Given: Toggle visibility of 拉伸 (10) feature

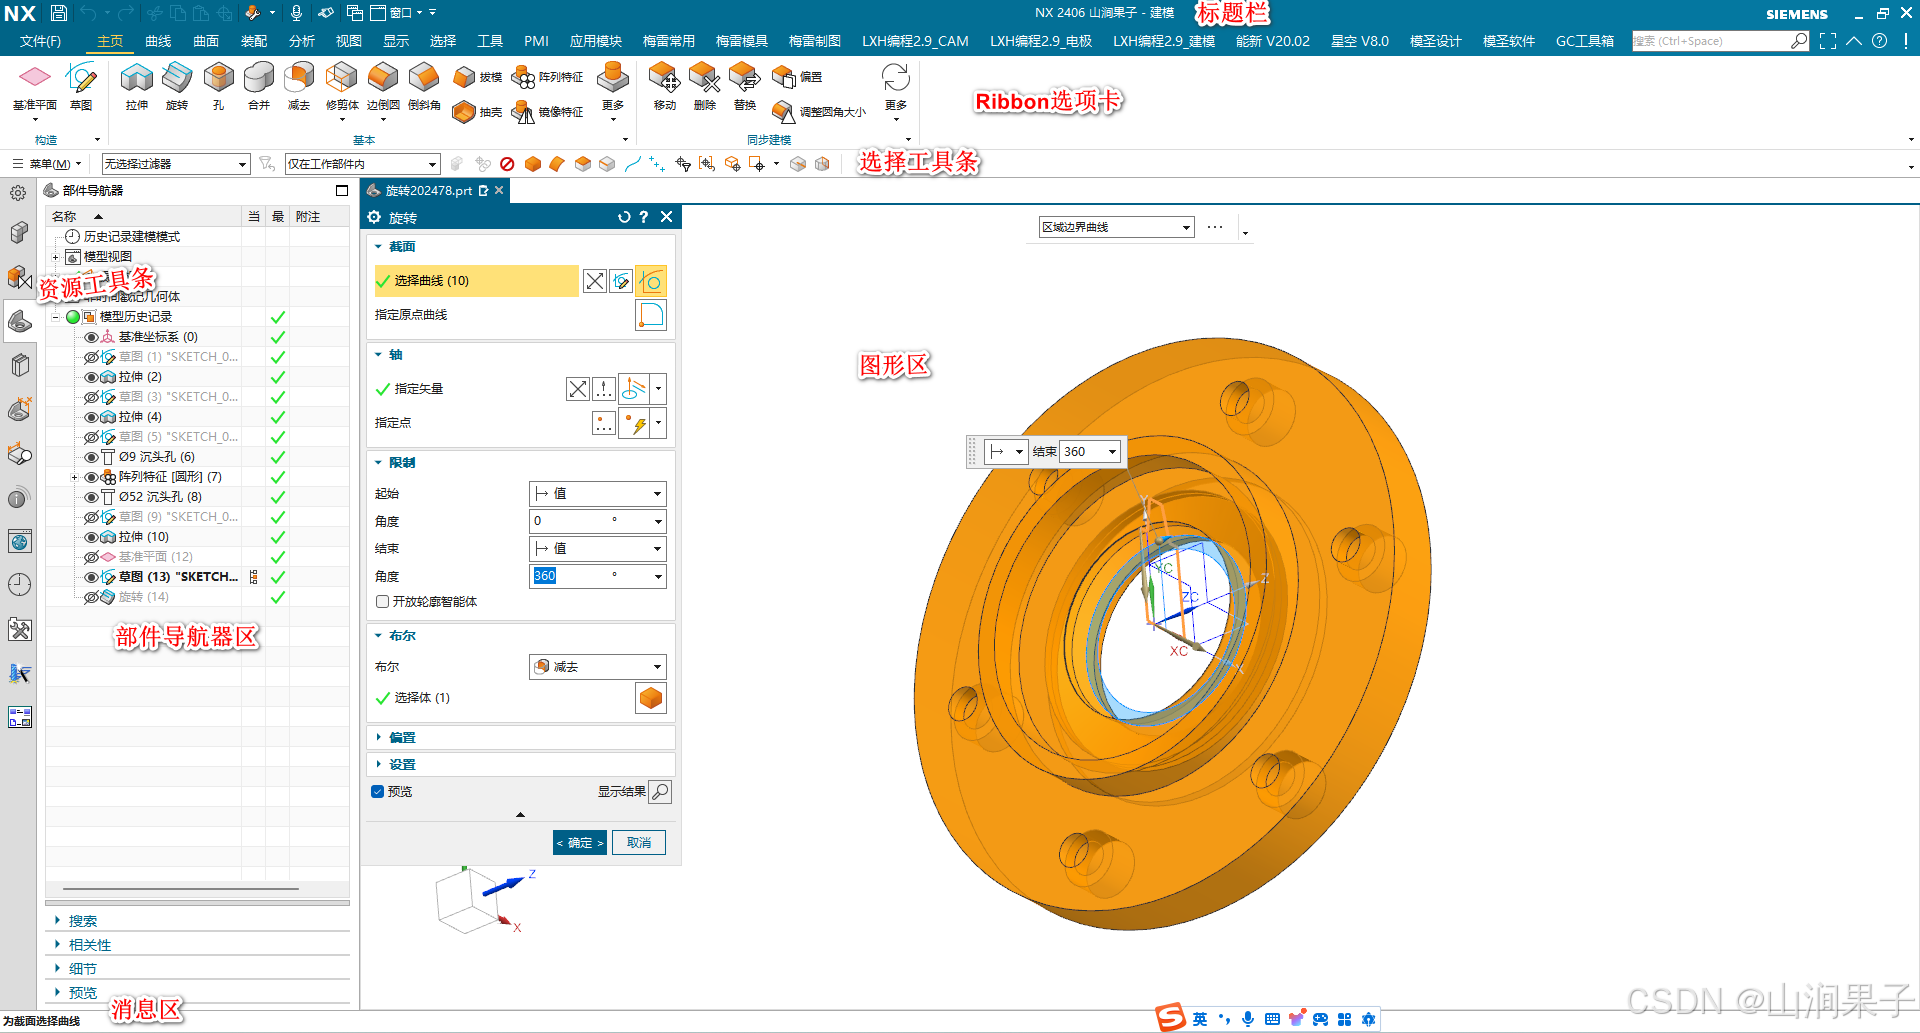Looking at the screenshot, I should click(91, 537).
